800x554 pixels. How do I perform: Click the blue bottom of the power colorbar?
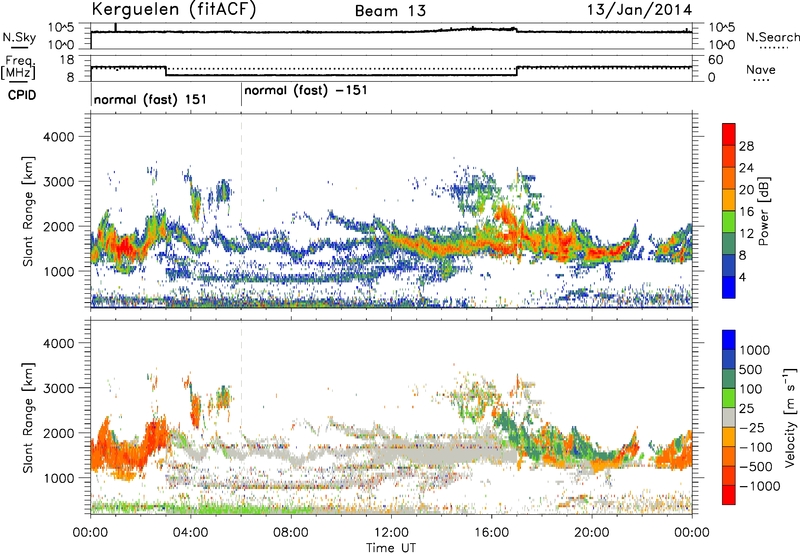(729, 287)
